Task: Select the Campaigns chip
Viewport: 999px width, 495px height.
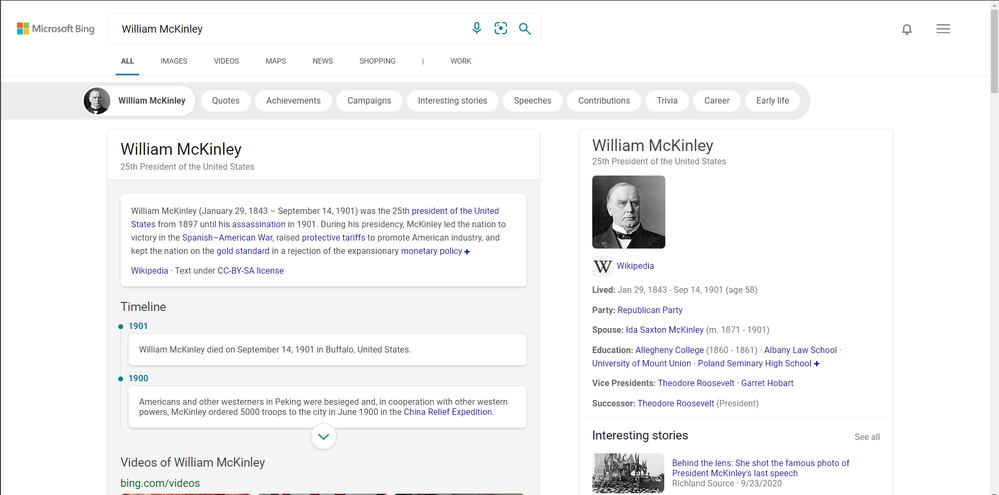Action: pos(369,101)
